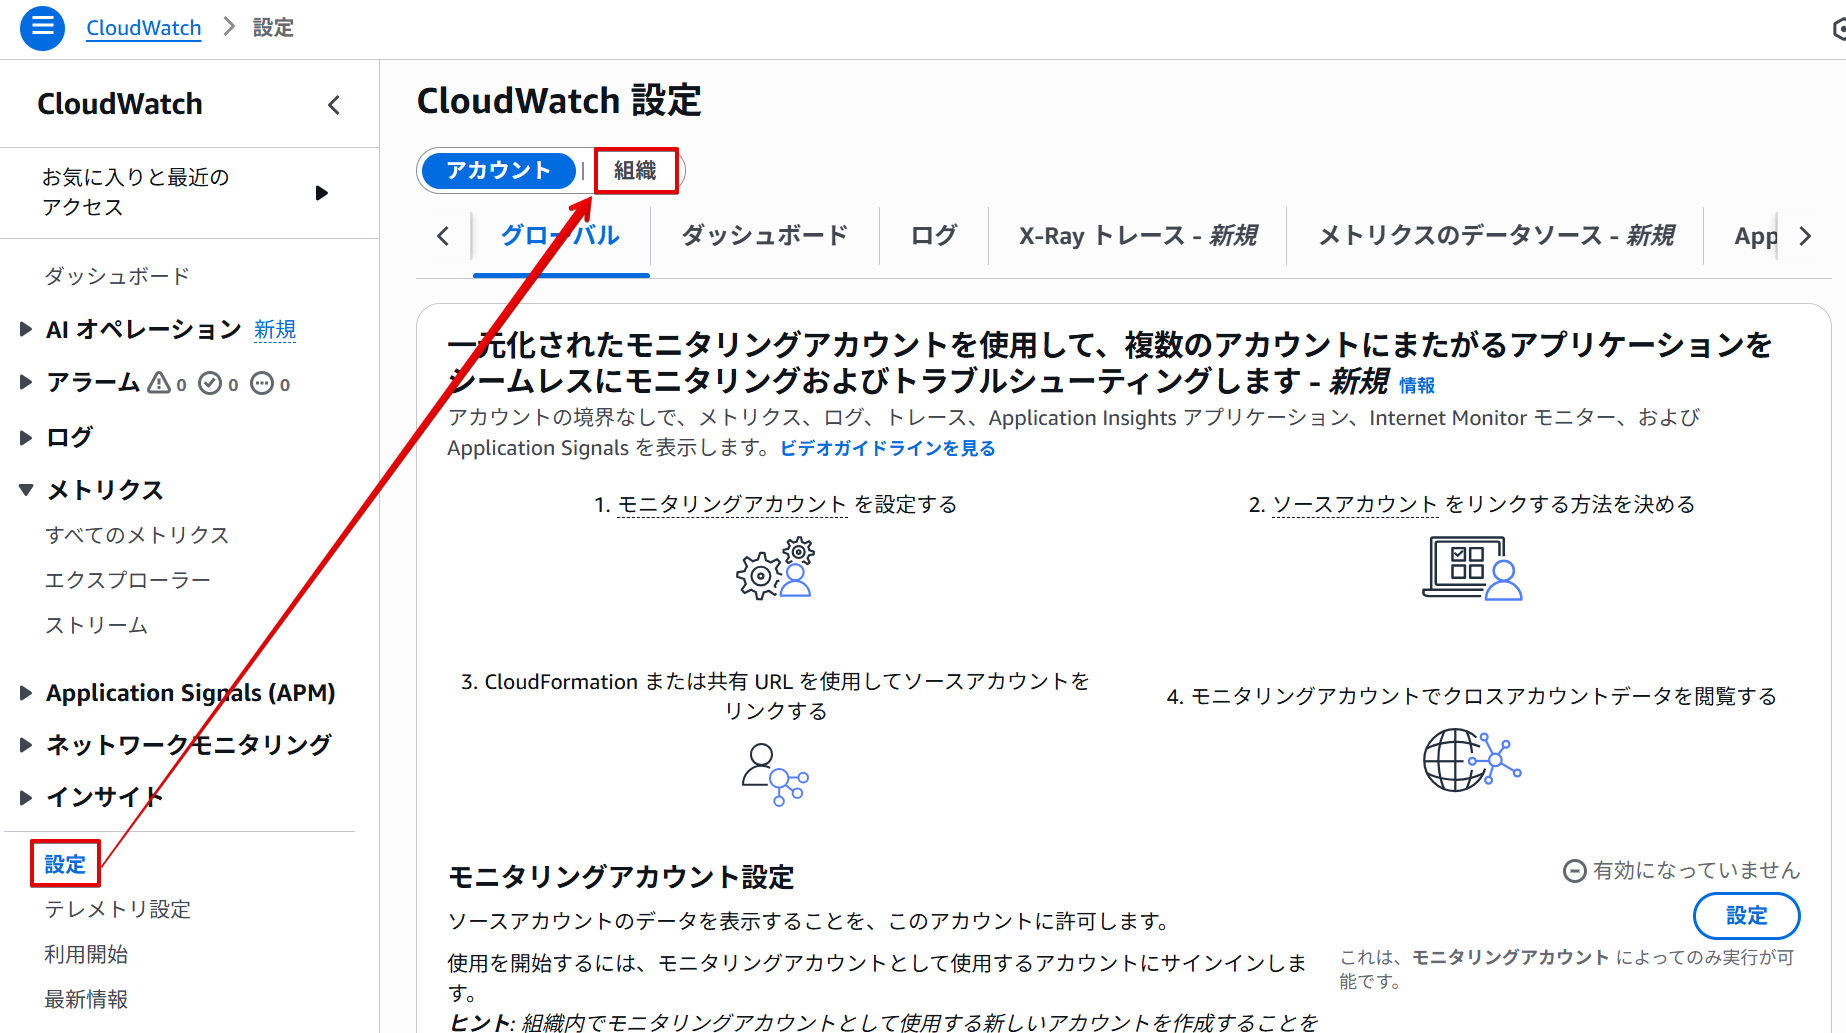Open the メトリクスのデータソース tab
The width and height of the screenshot is (1846, 1033).
pyautogui.click(x=1496, y=236)
